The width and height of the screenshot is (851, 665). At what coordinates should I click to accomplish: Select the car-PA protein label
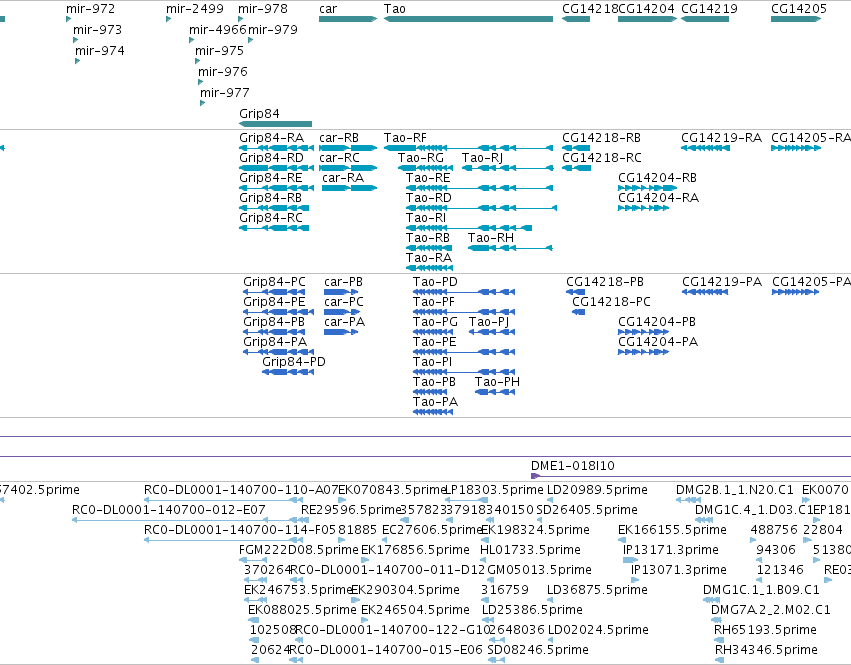coord(345,322)
